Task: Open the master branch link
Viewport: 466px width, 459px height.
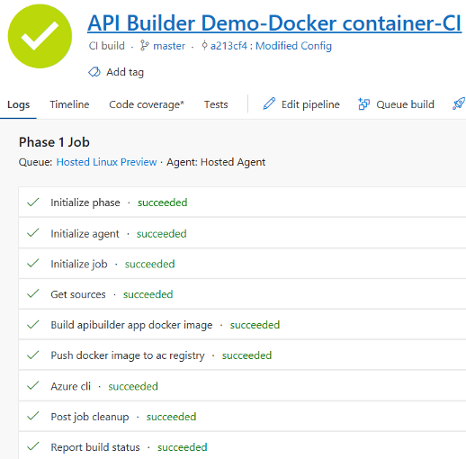Action: click(169, 46)
